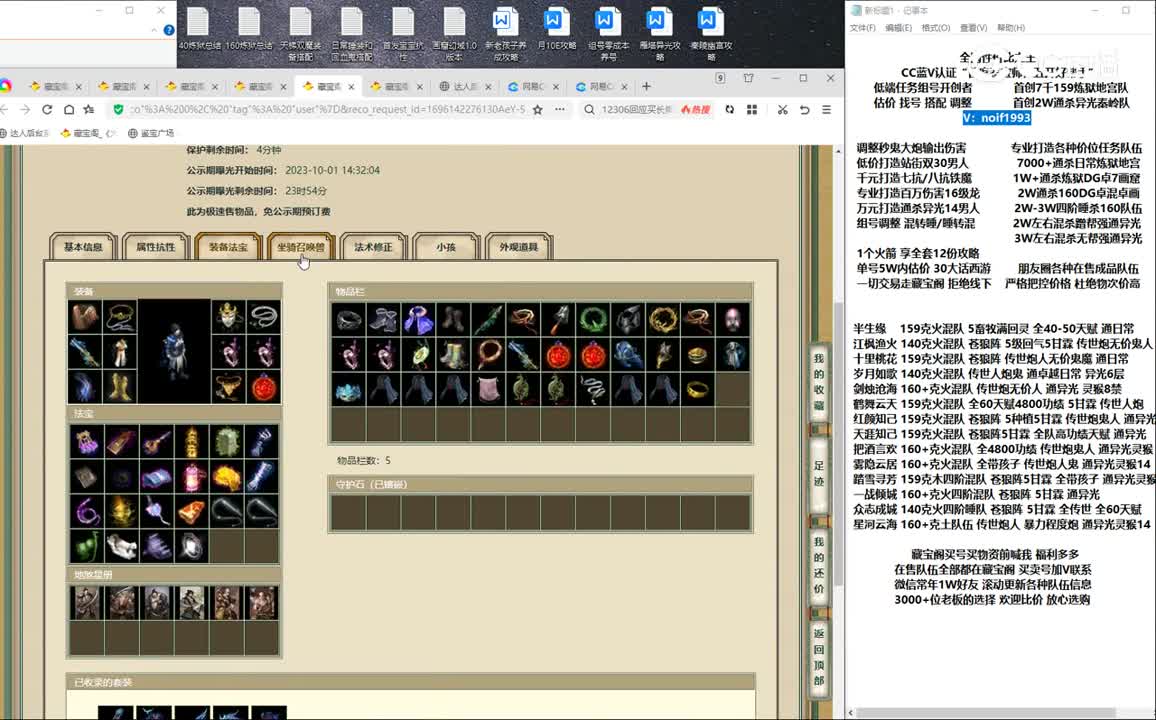Reload the browser page
1156x720 pixels.
(47, 110)
